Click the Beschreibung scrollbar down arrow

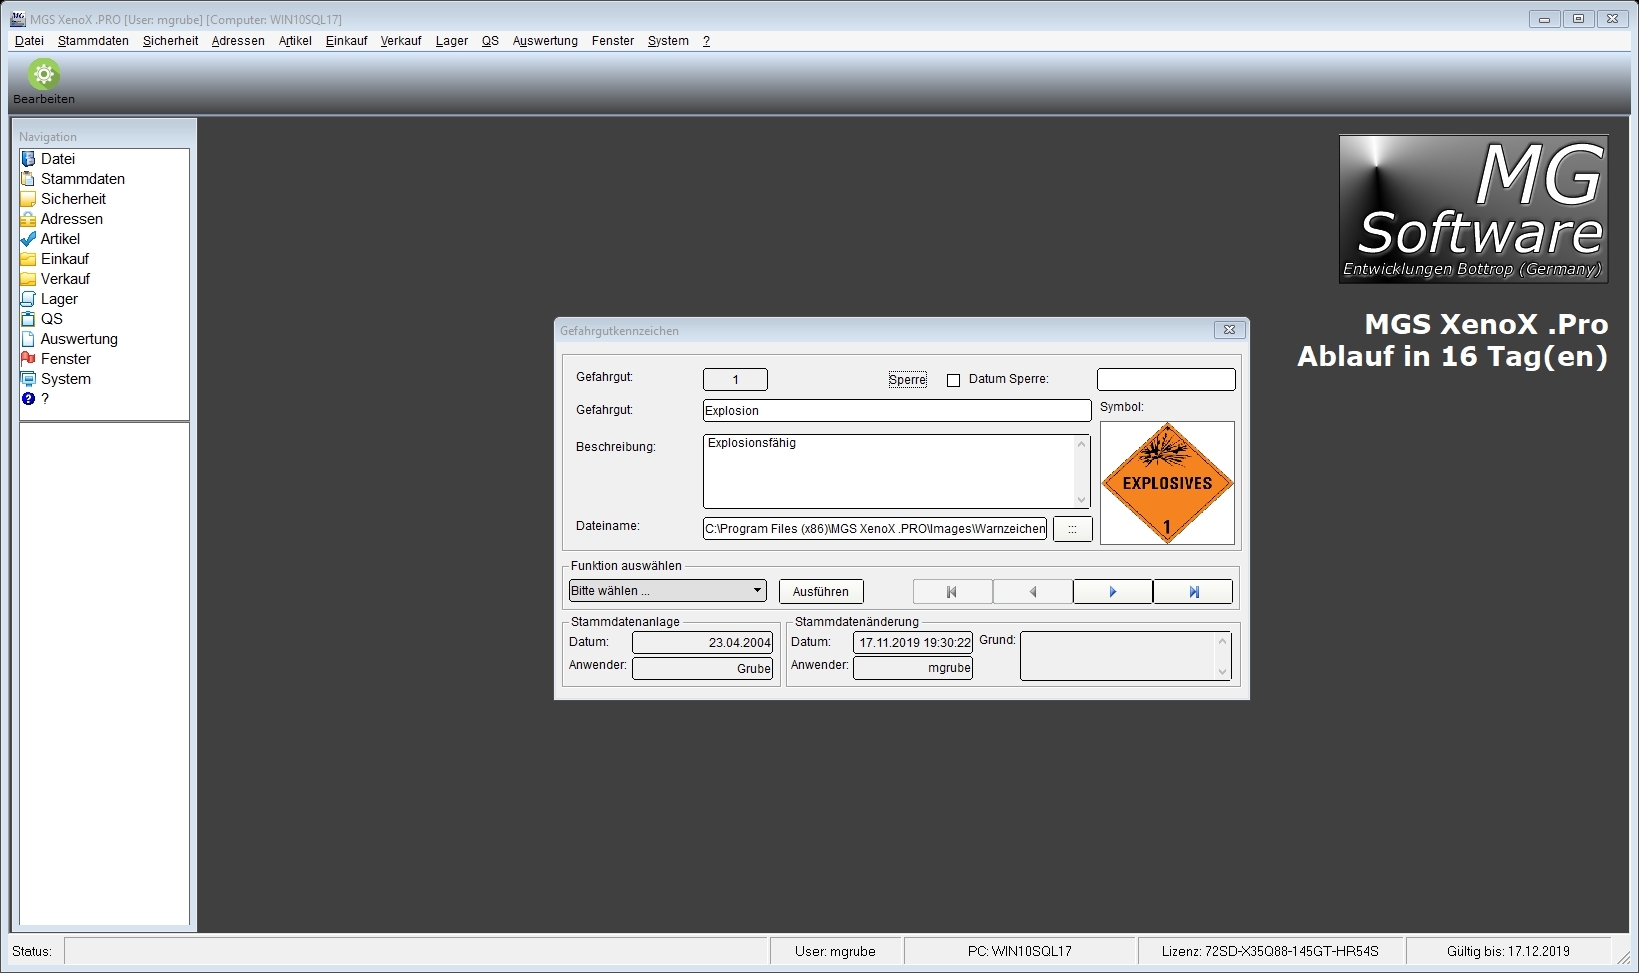(1081, 500)
